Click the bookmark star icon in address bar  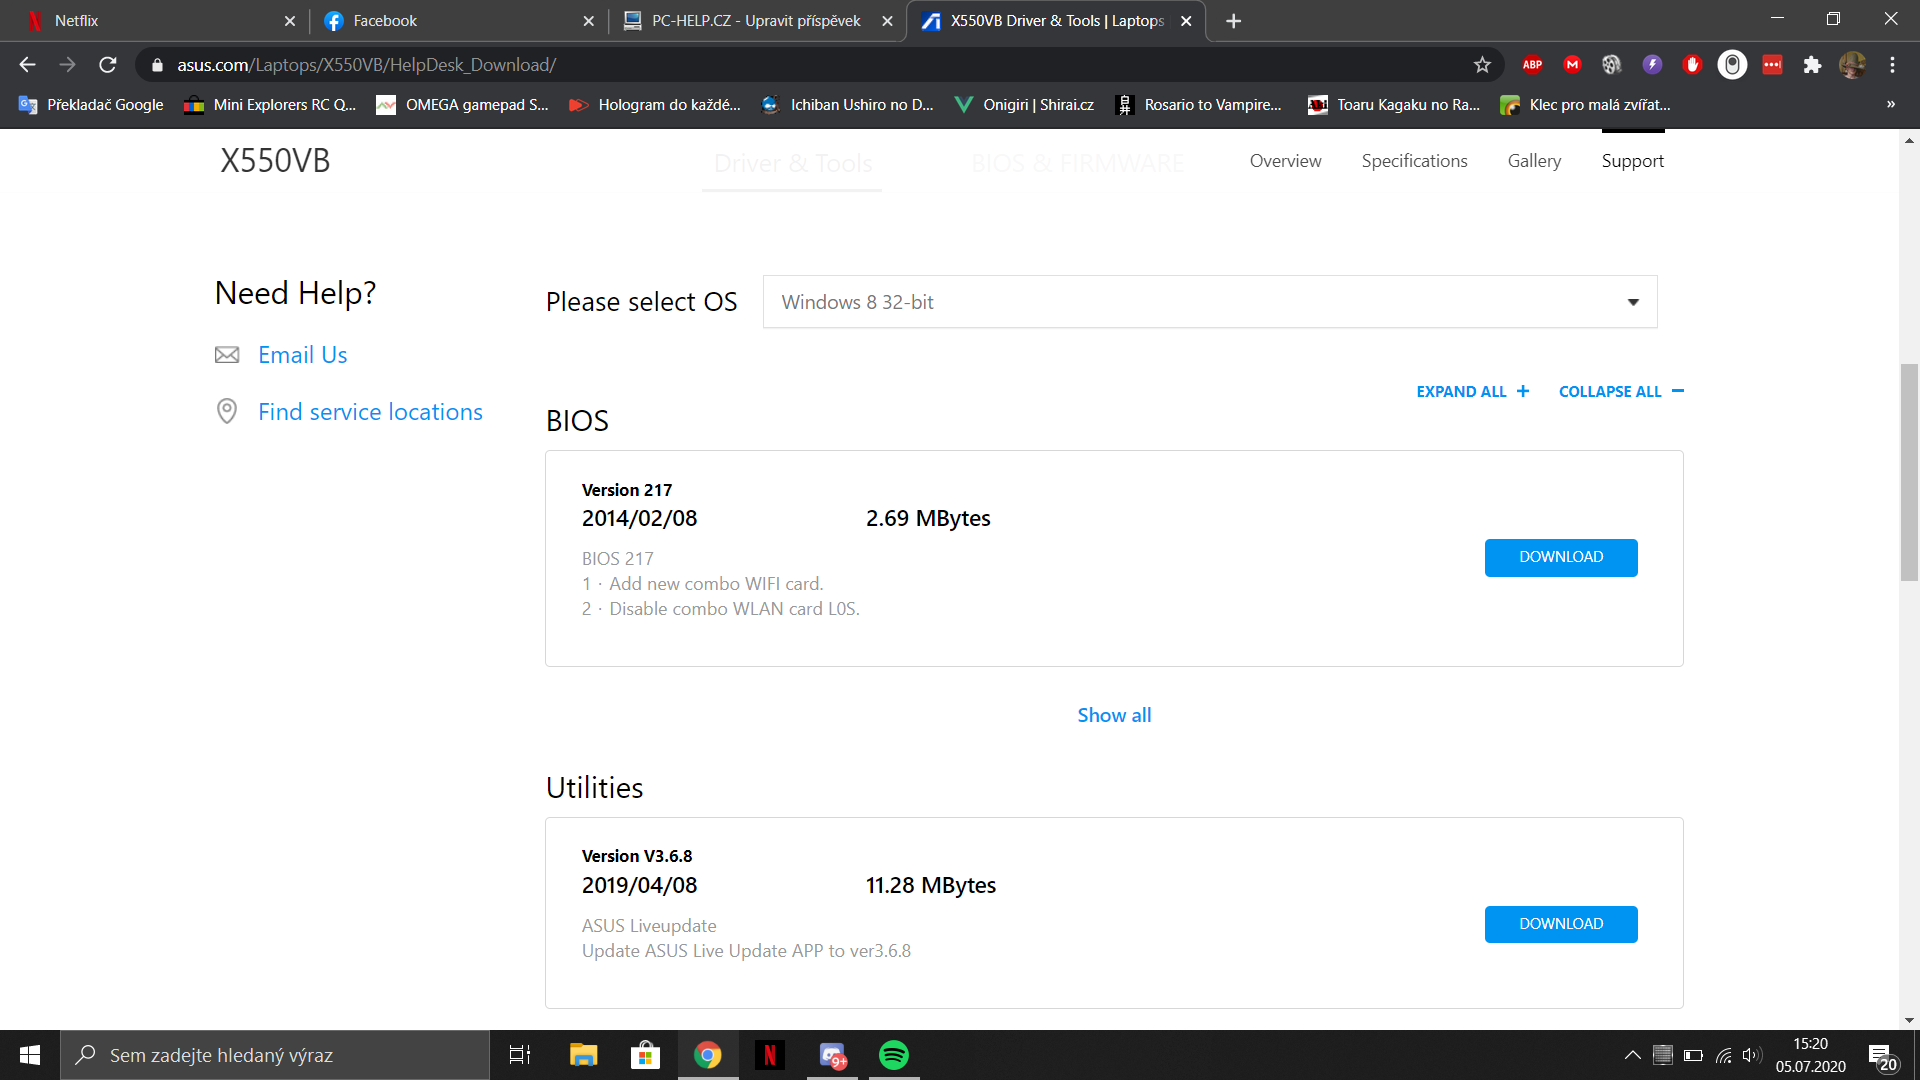[x=1482, y=65]
